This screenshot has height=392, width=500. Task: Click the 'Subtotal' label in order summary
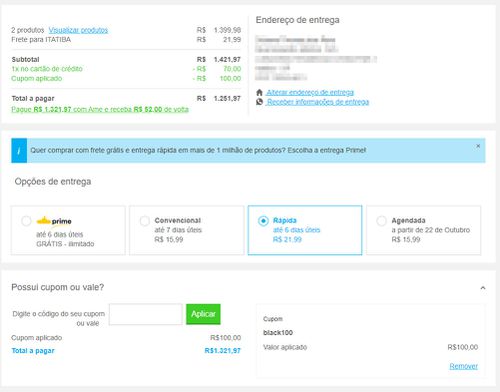pyautogui.click(x=25, y=60)
